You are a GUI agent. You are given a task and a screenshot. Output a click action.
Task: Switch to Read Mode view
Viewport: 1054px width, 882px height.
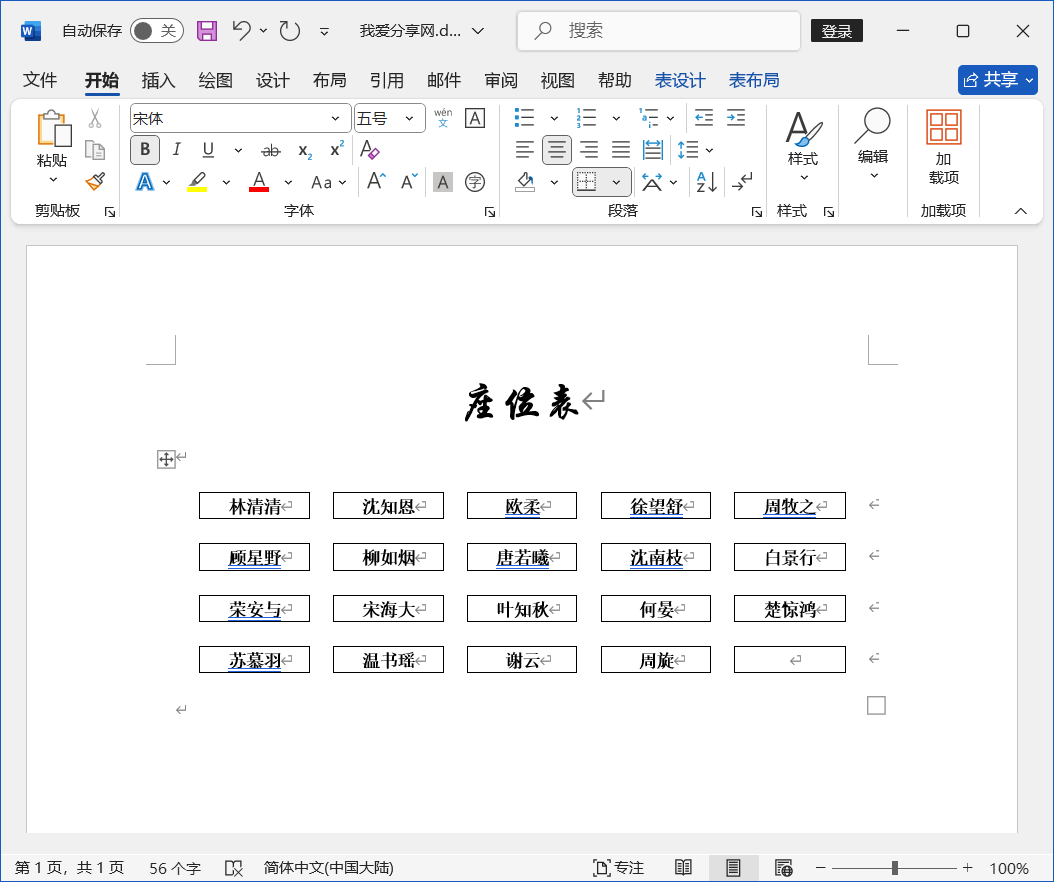coord(683,868)
